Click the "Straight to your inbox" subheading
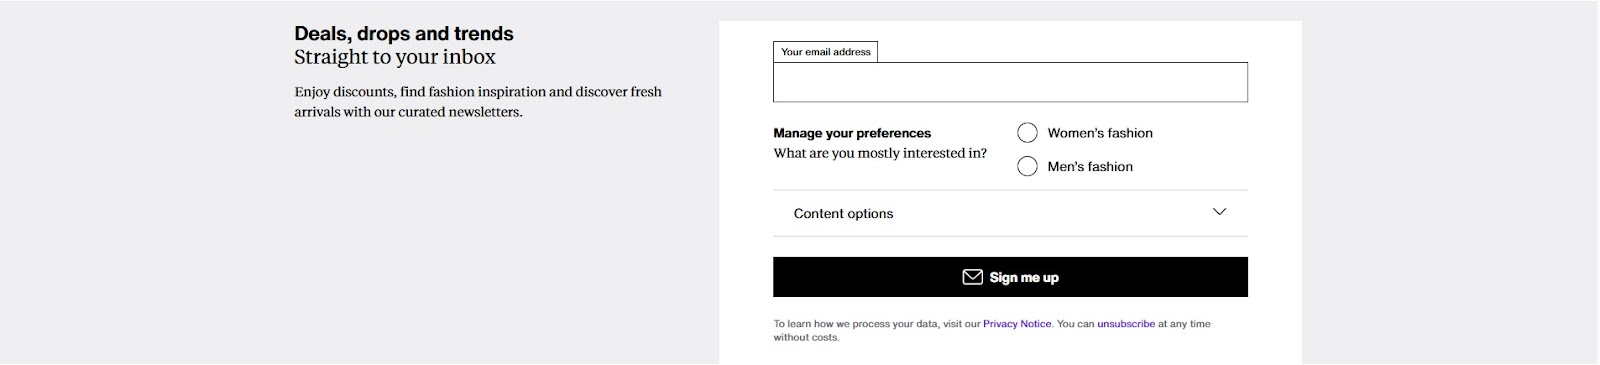Image resolution: width=1600 pixels, height=365 pixels. point(395,57)
